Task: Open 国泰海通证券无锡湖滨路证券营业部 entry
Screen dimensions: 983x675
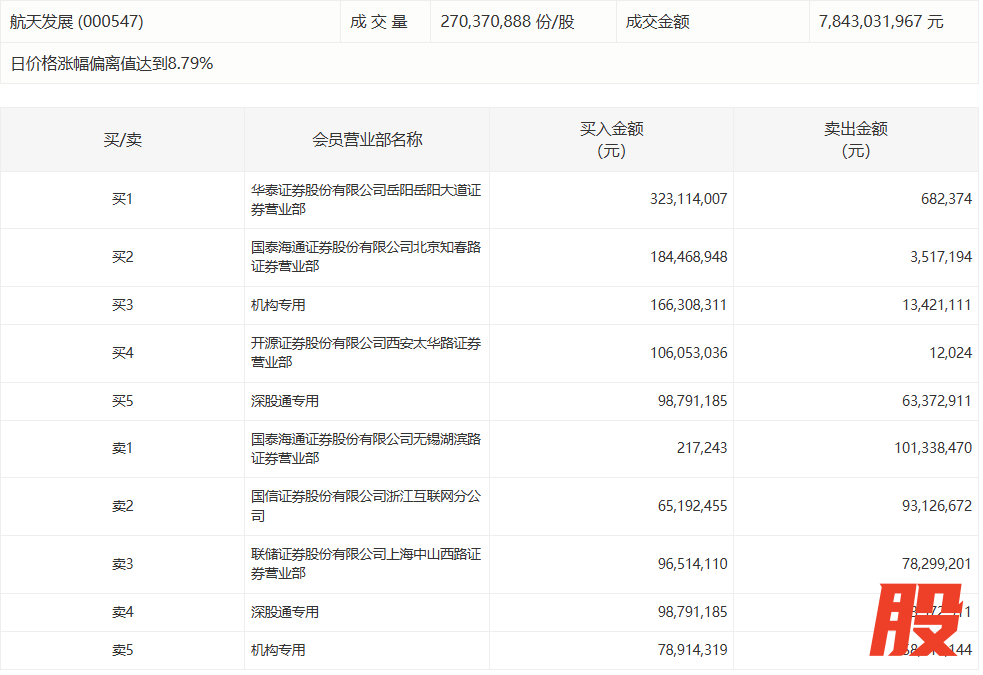Action: pos(365,448)
